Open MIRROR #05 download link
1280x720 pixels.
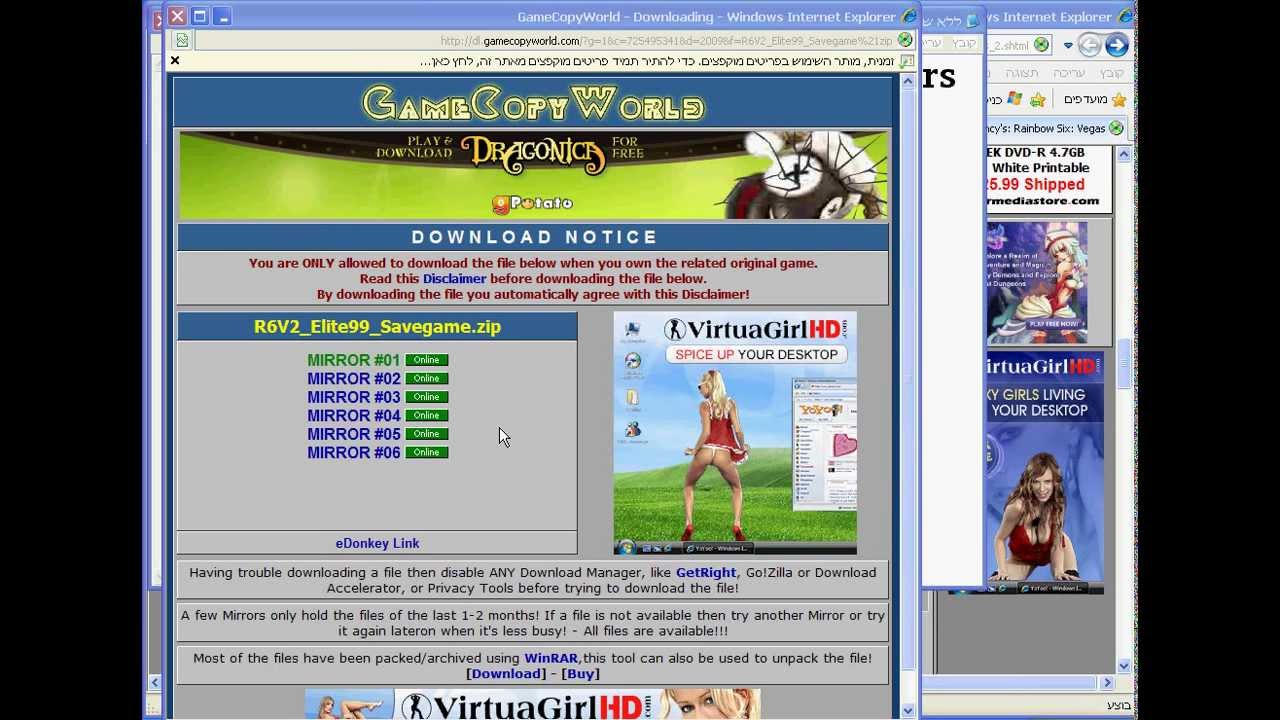point(353,434)
